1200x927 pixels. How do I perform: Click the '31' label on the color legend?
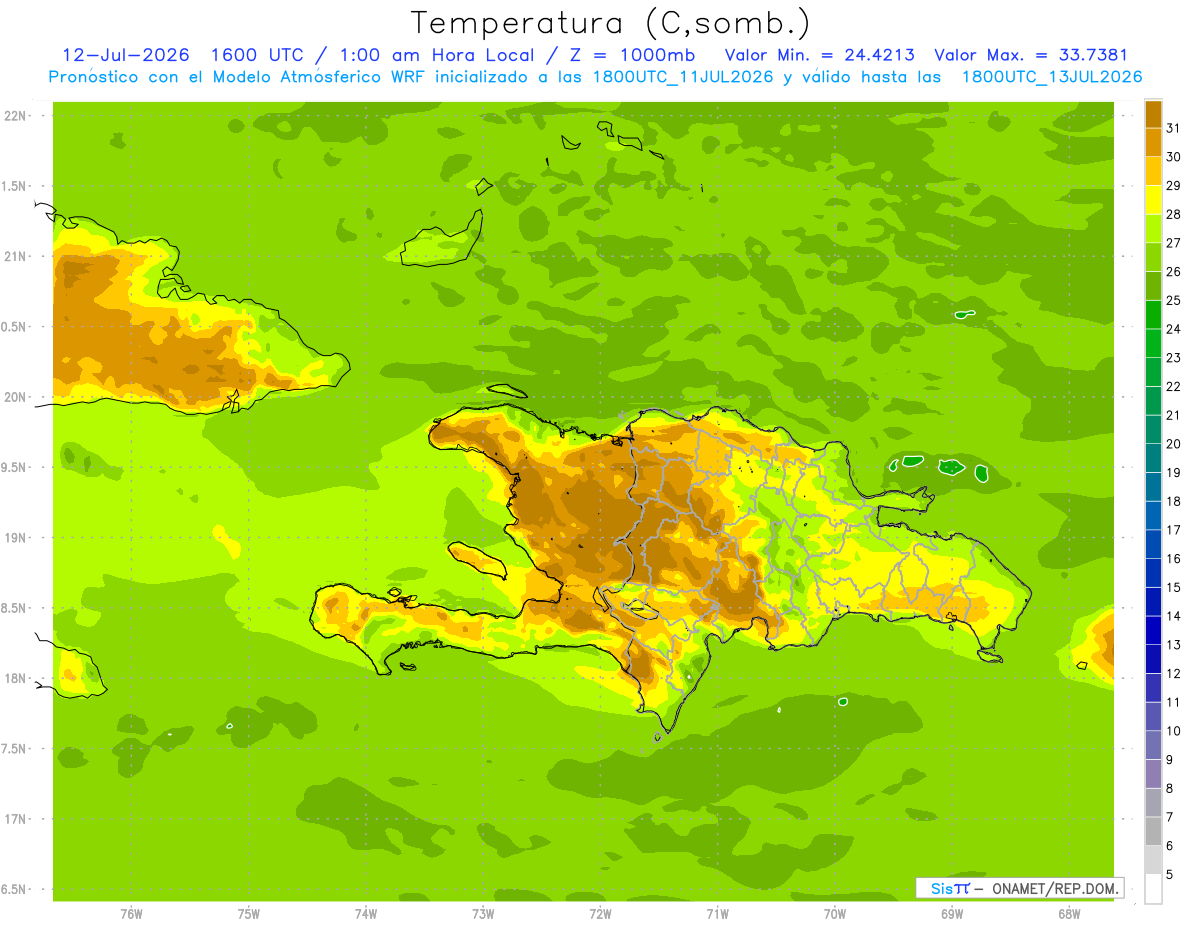pyautogui.click(x=1174, y=128)
